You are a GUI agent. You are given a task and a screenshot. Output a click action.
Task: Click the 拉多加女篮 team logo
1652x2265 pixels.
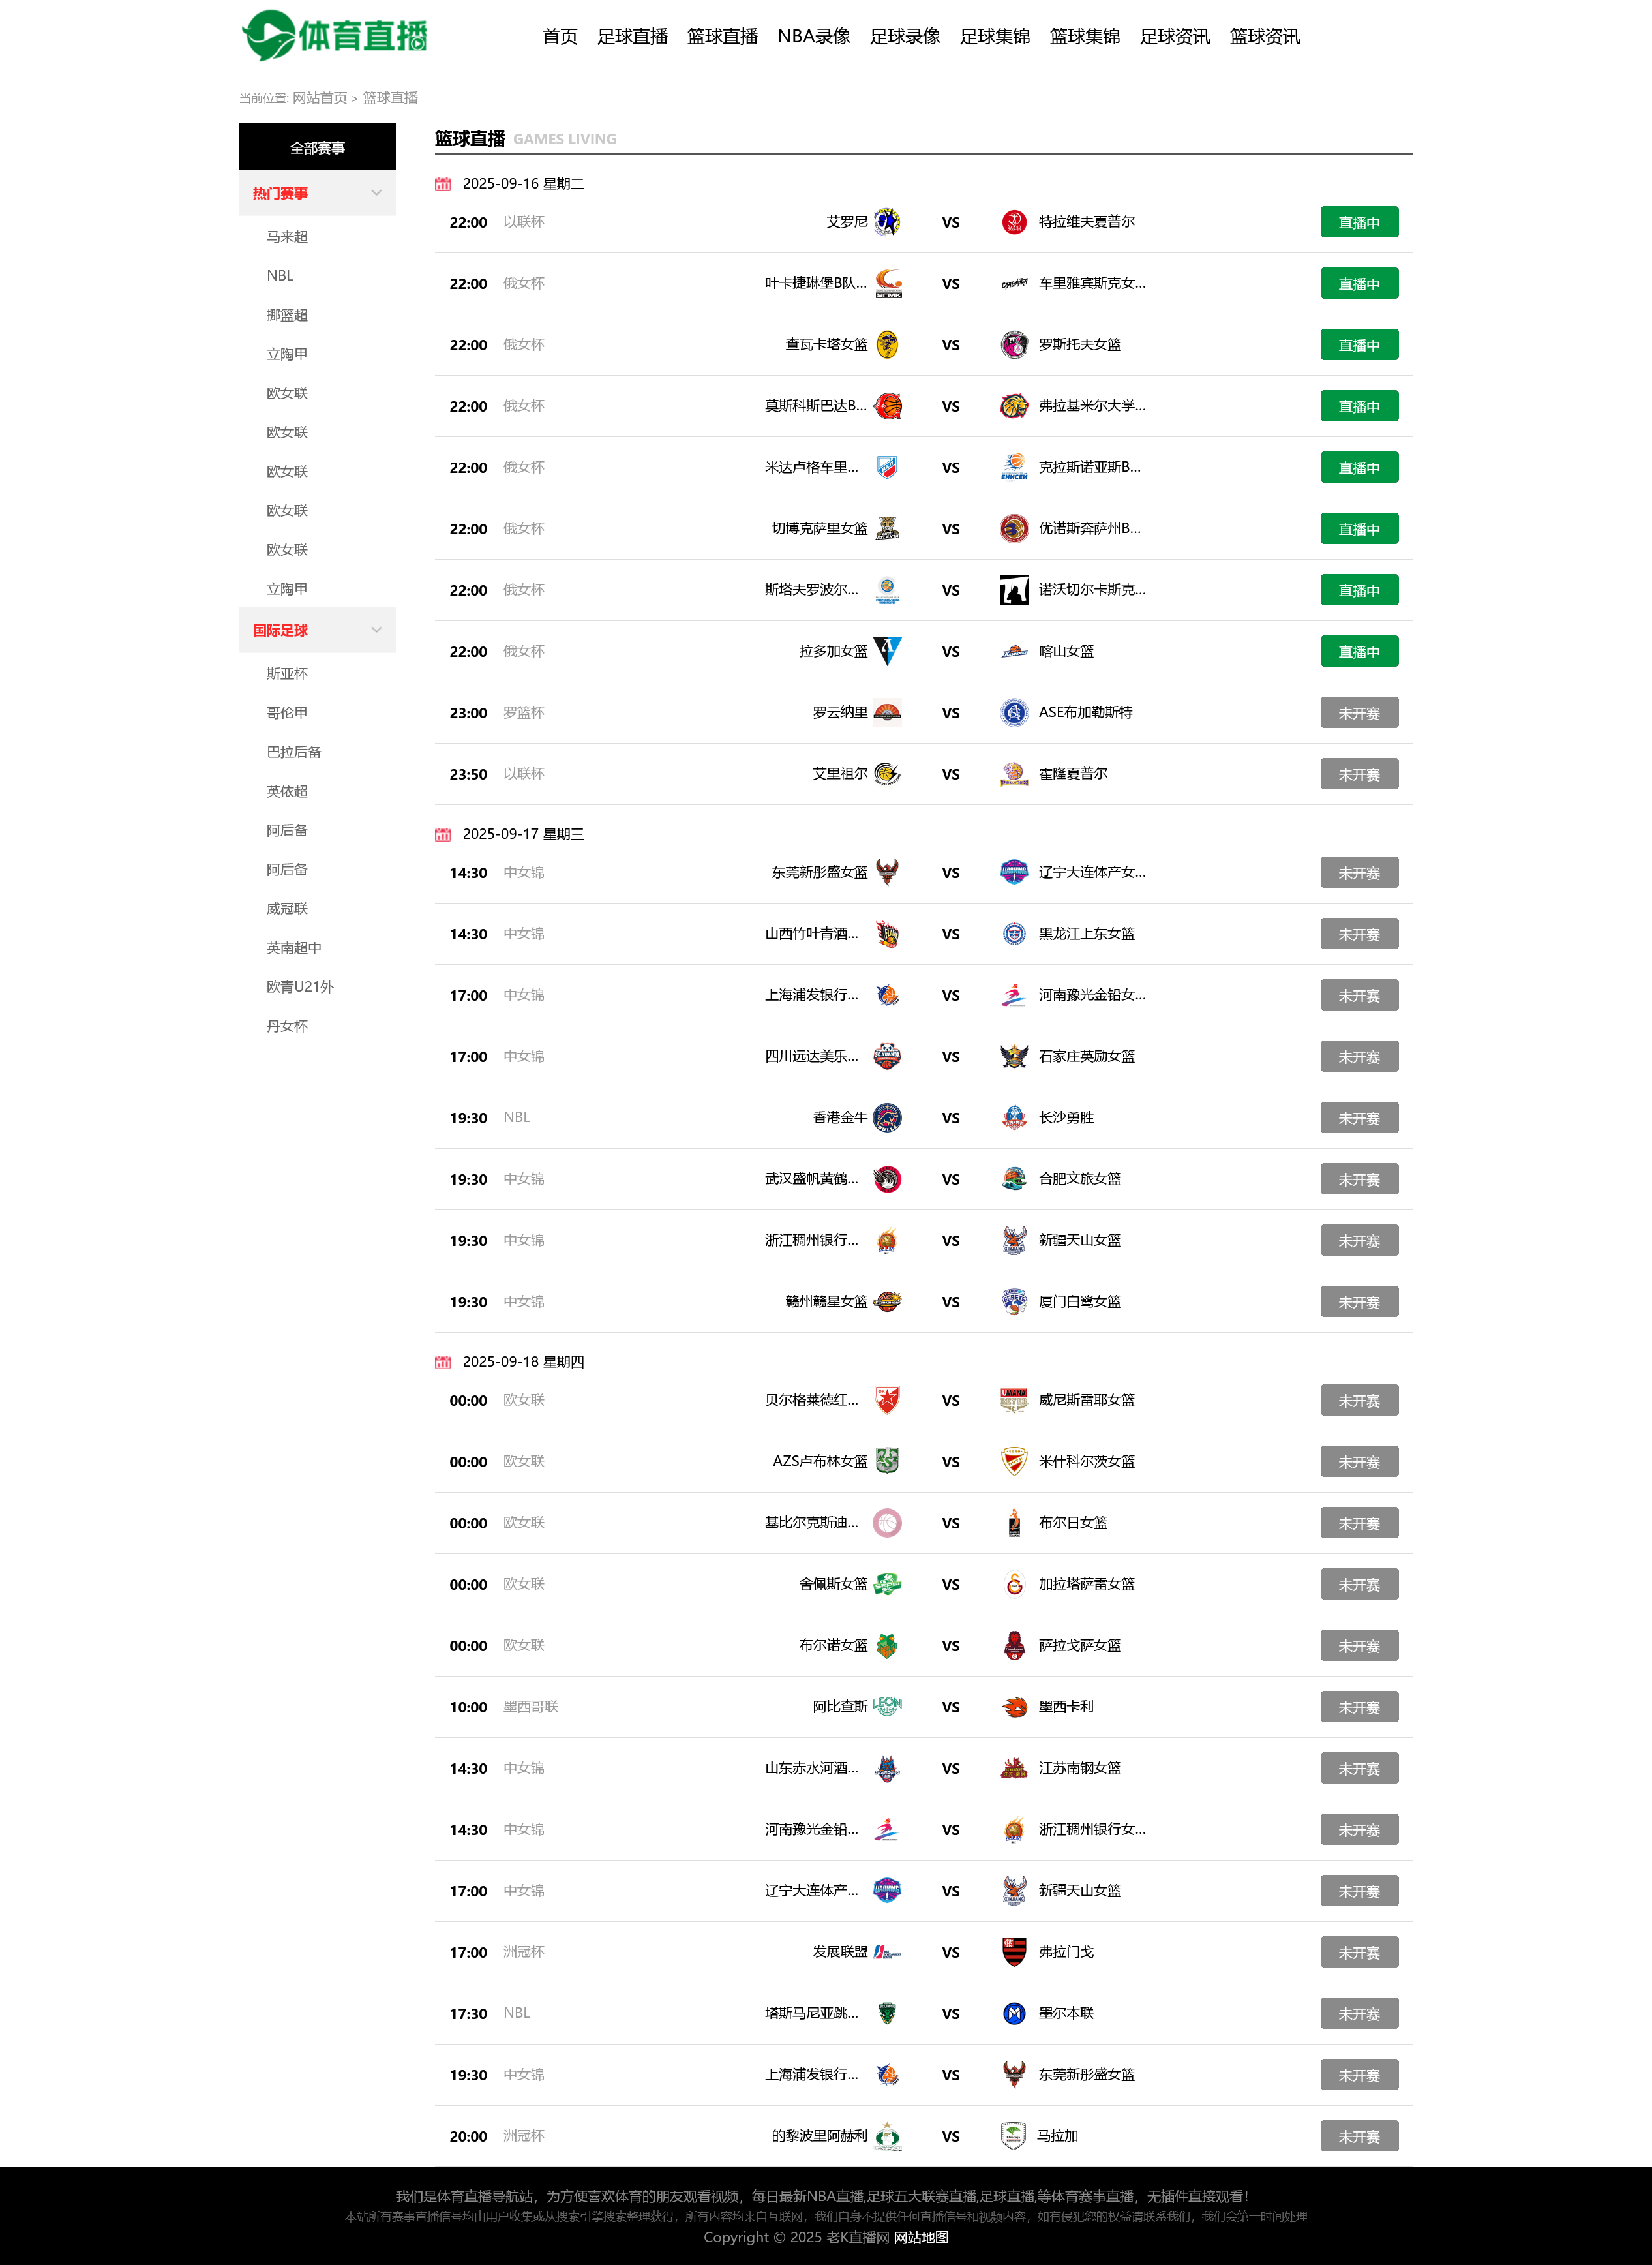(x=887, y=651)
